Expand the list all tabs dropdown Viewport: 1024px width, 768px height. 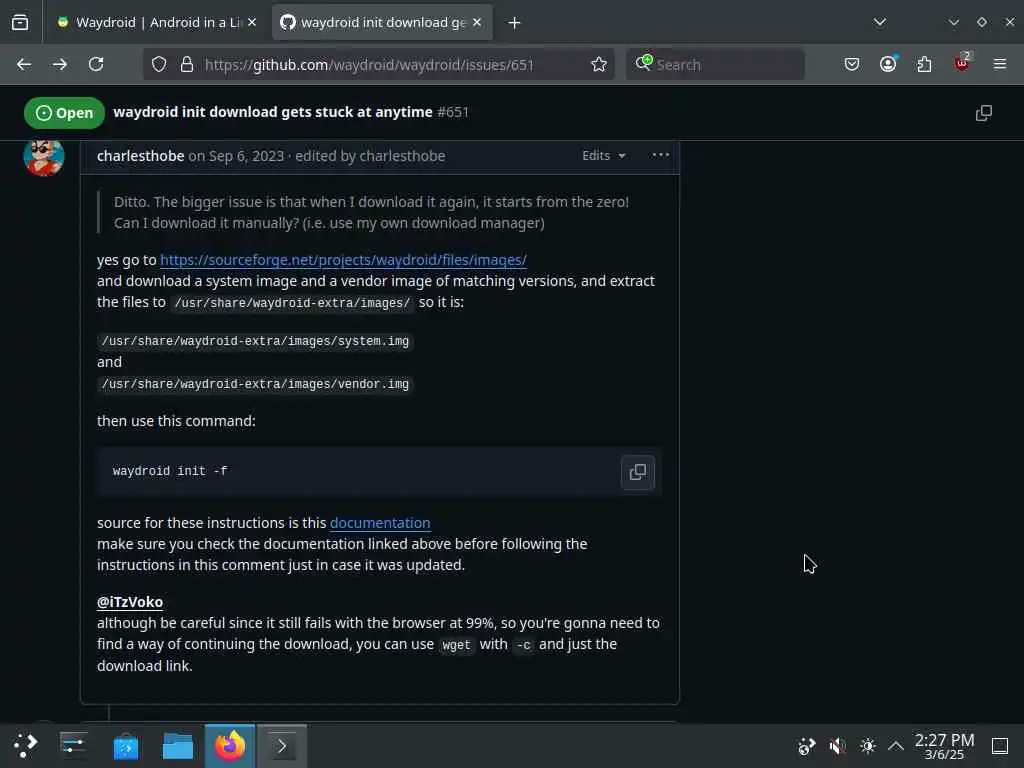(x=880, y=22)
